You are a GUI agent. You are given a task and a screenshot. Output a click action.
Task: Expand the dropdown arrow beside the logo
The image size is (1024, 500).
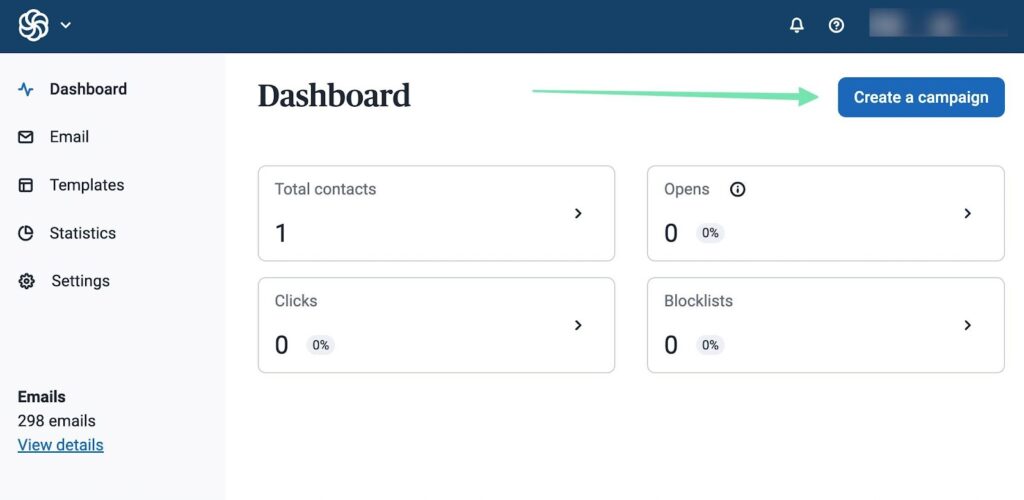[66, 25]
